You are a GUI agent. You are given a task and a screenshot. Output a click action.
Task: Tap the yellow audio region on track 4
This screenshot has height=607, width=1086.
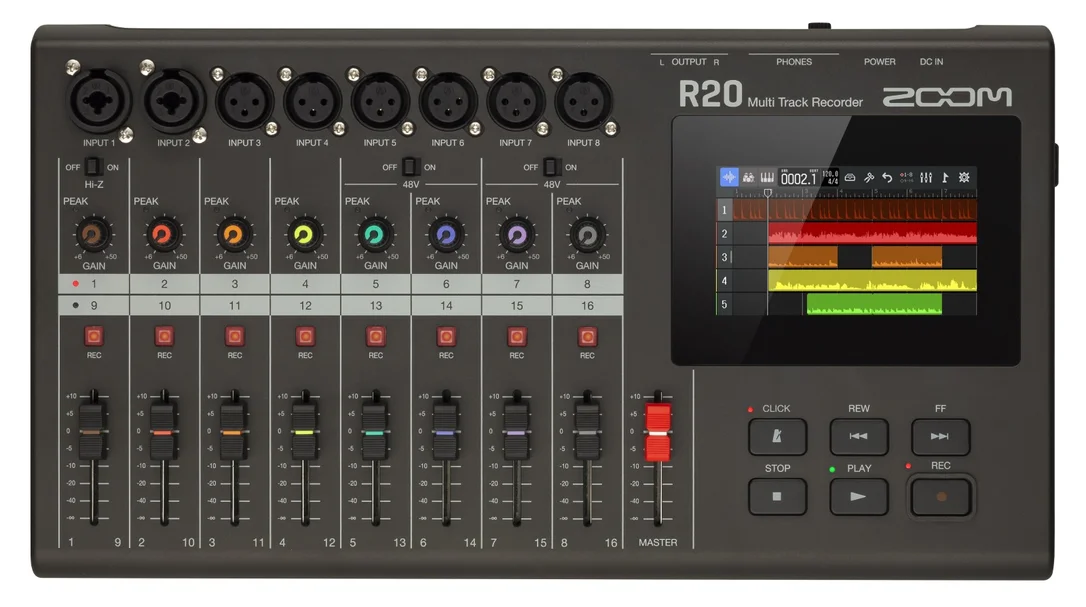coord(872,281)
